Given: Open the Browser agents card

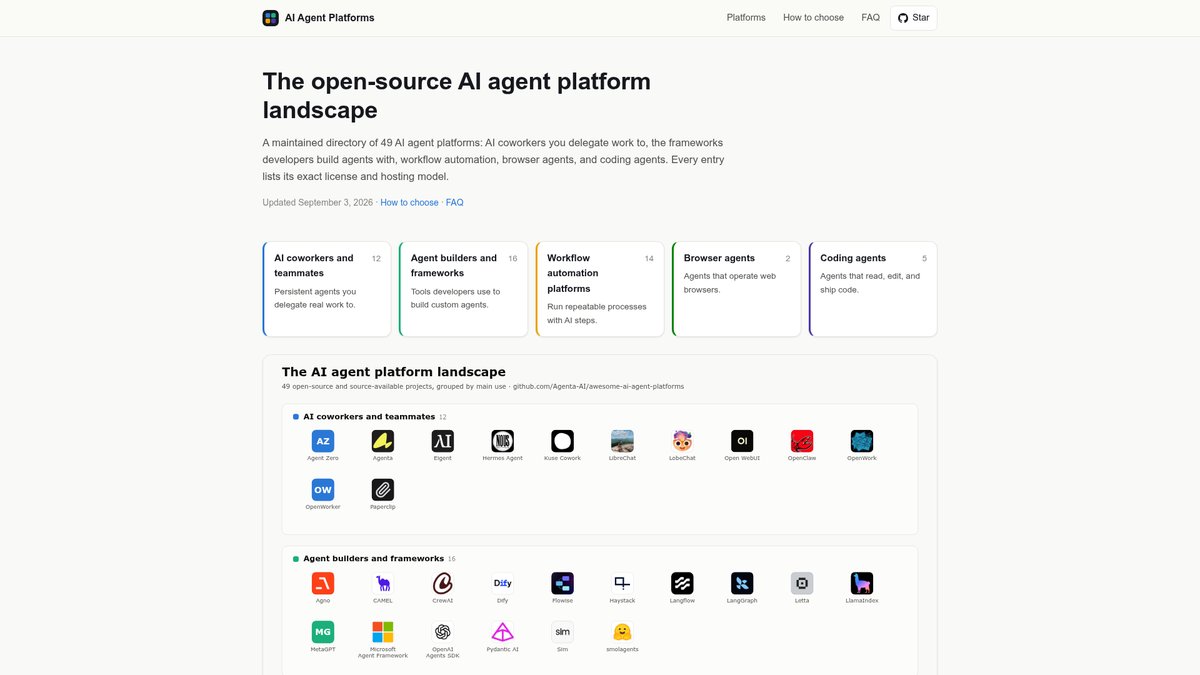Looking at the screenshot, I should pos(736,289).
